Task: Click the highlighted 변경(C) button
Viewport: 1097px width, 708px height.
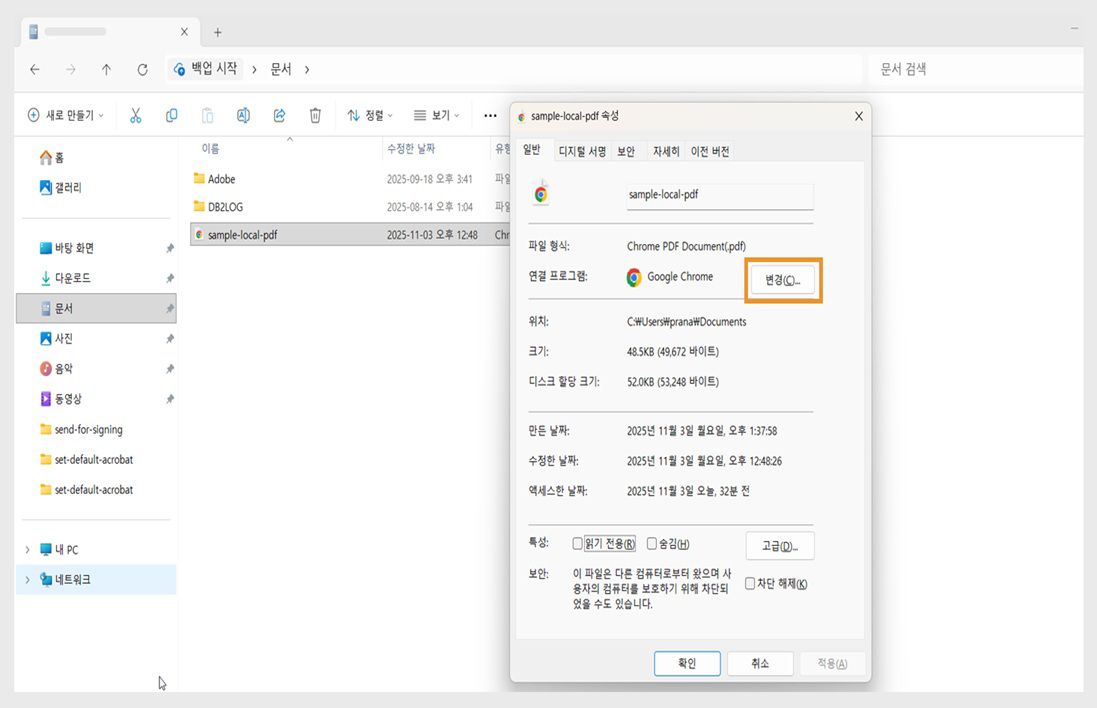Action: pos(784,281)
